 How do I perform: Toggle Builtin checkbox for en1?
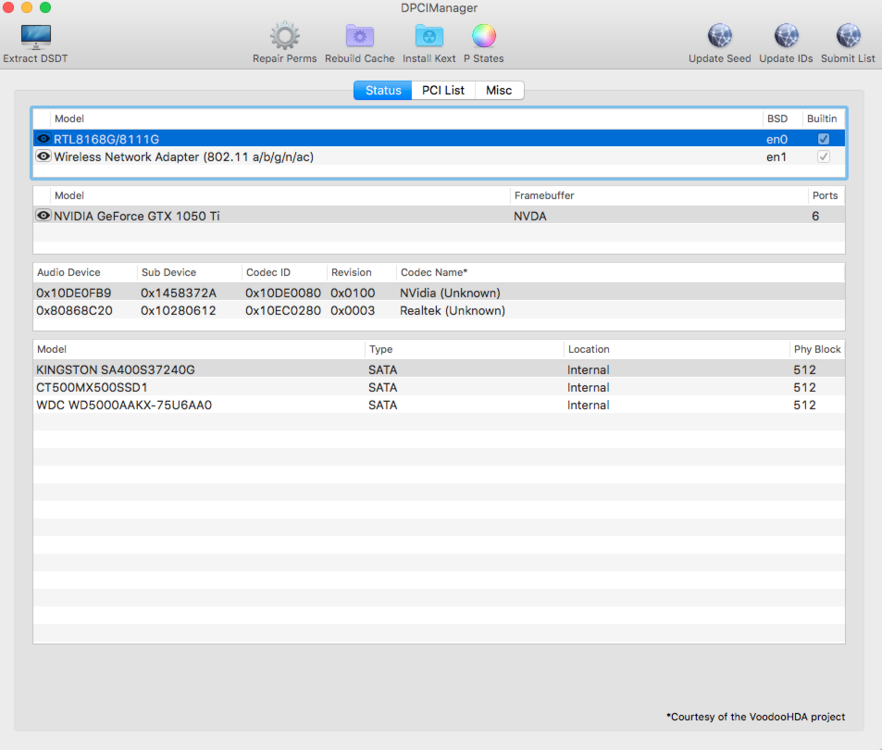pyautogui.click(x=824, y=156)
